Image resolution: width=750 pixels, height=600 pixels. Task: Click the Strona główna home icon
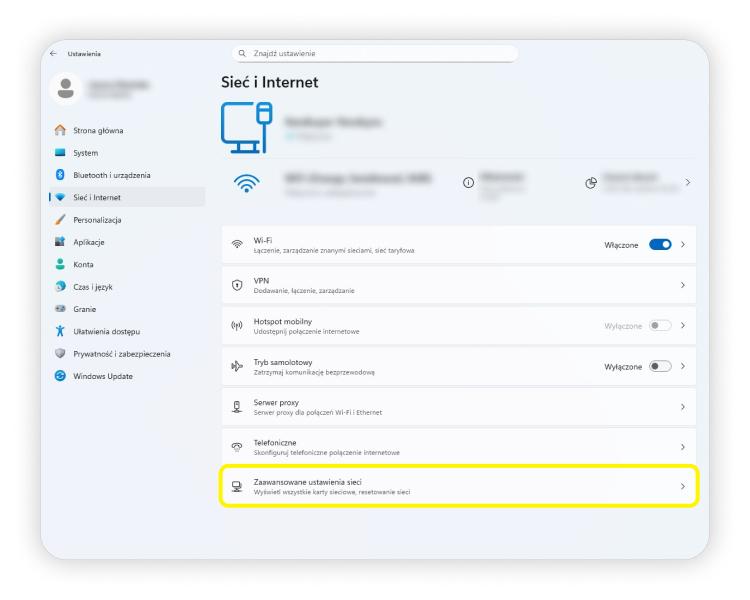coord(60,130)
